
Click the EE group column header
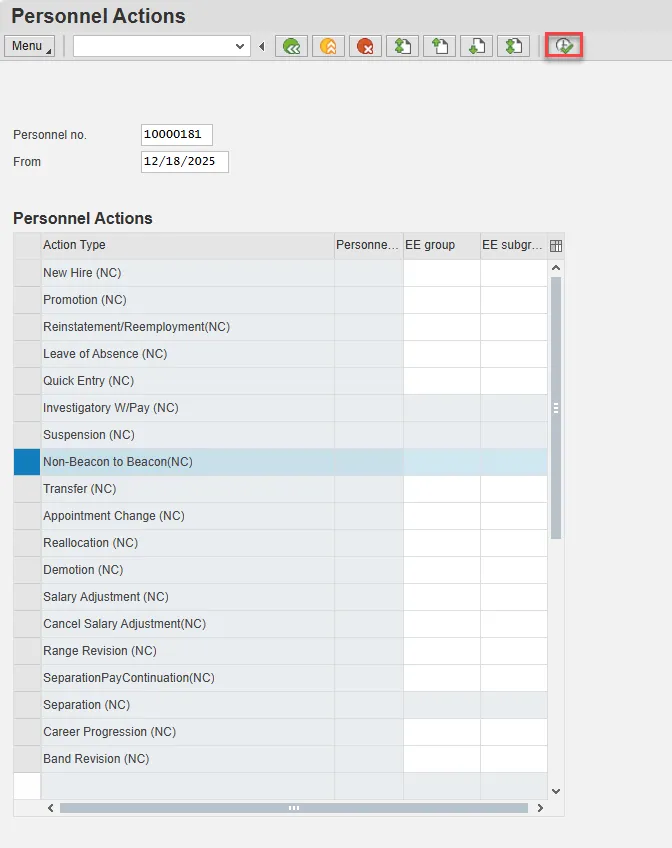click(441, 245)
